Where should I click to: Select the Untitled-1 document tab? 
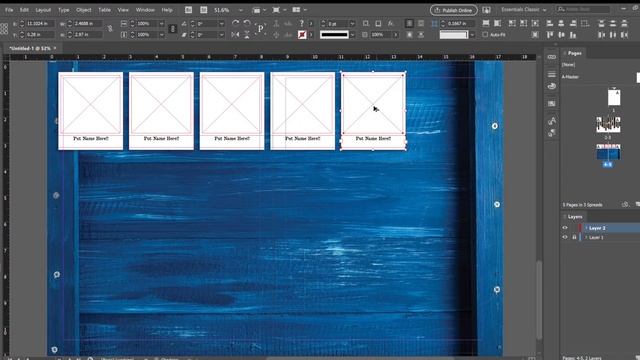pyautogui.click(x=30, y=48)
